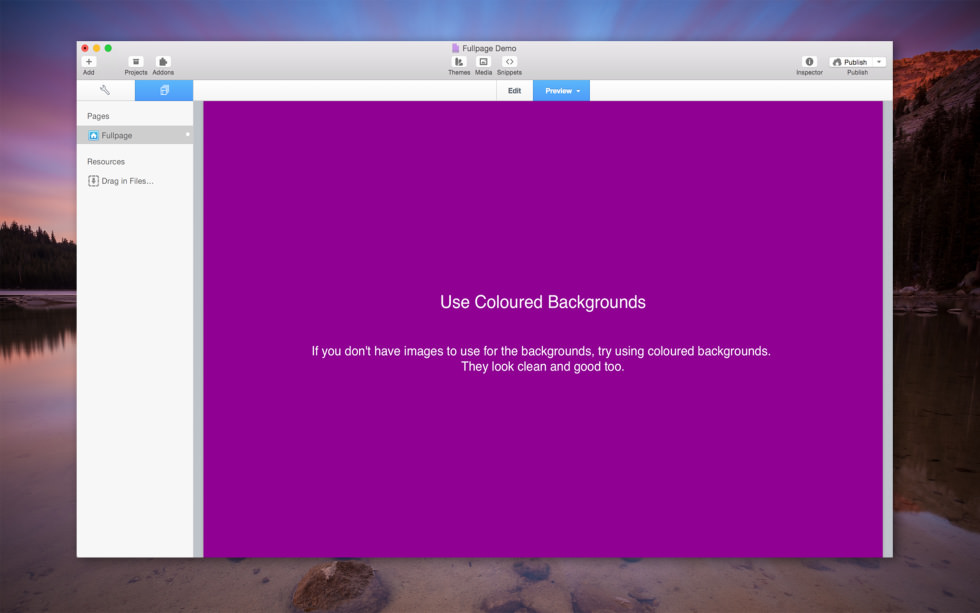Click the Fullpage Demo document icon in title
980x613 pixels.
point(456,48)
